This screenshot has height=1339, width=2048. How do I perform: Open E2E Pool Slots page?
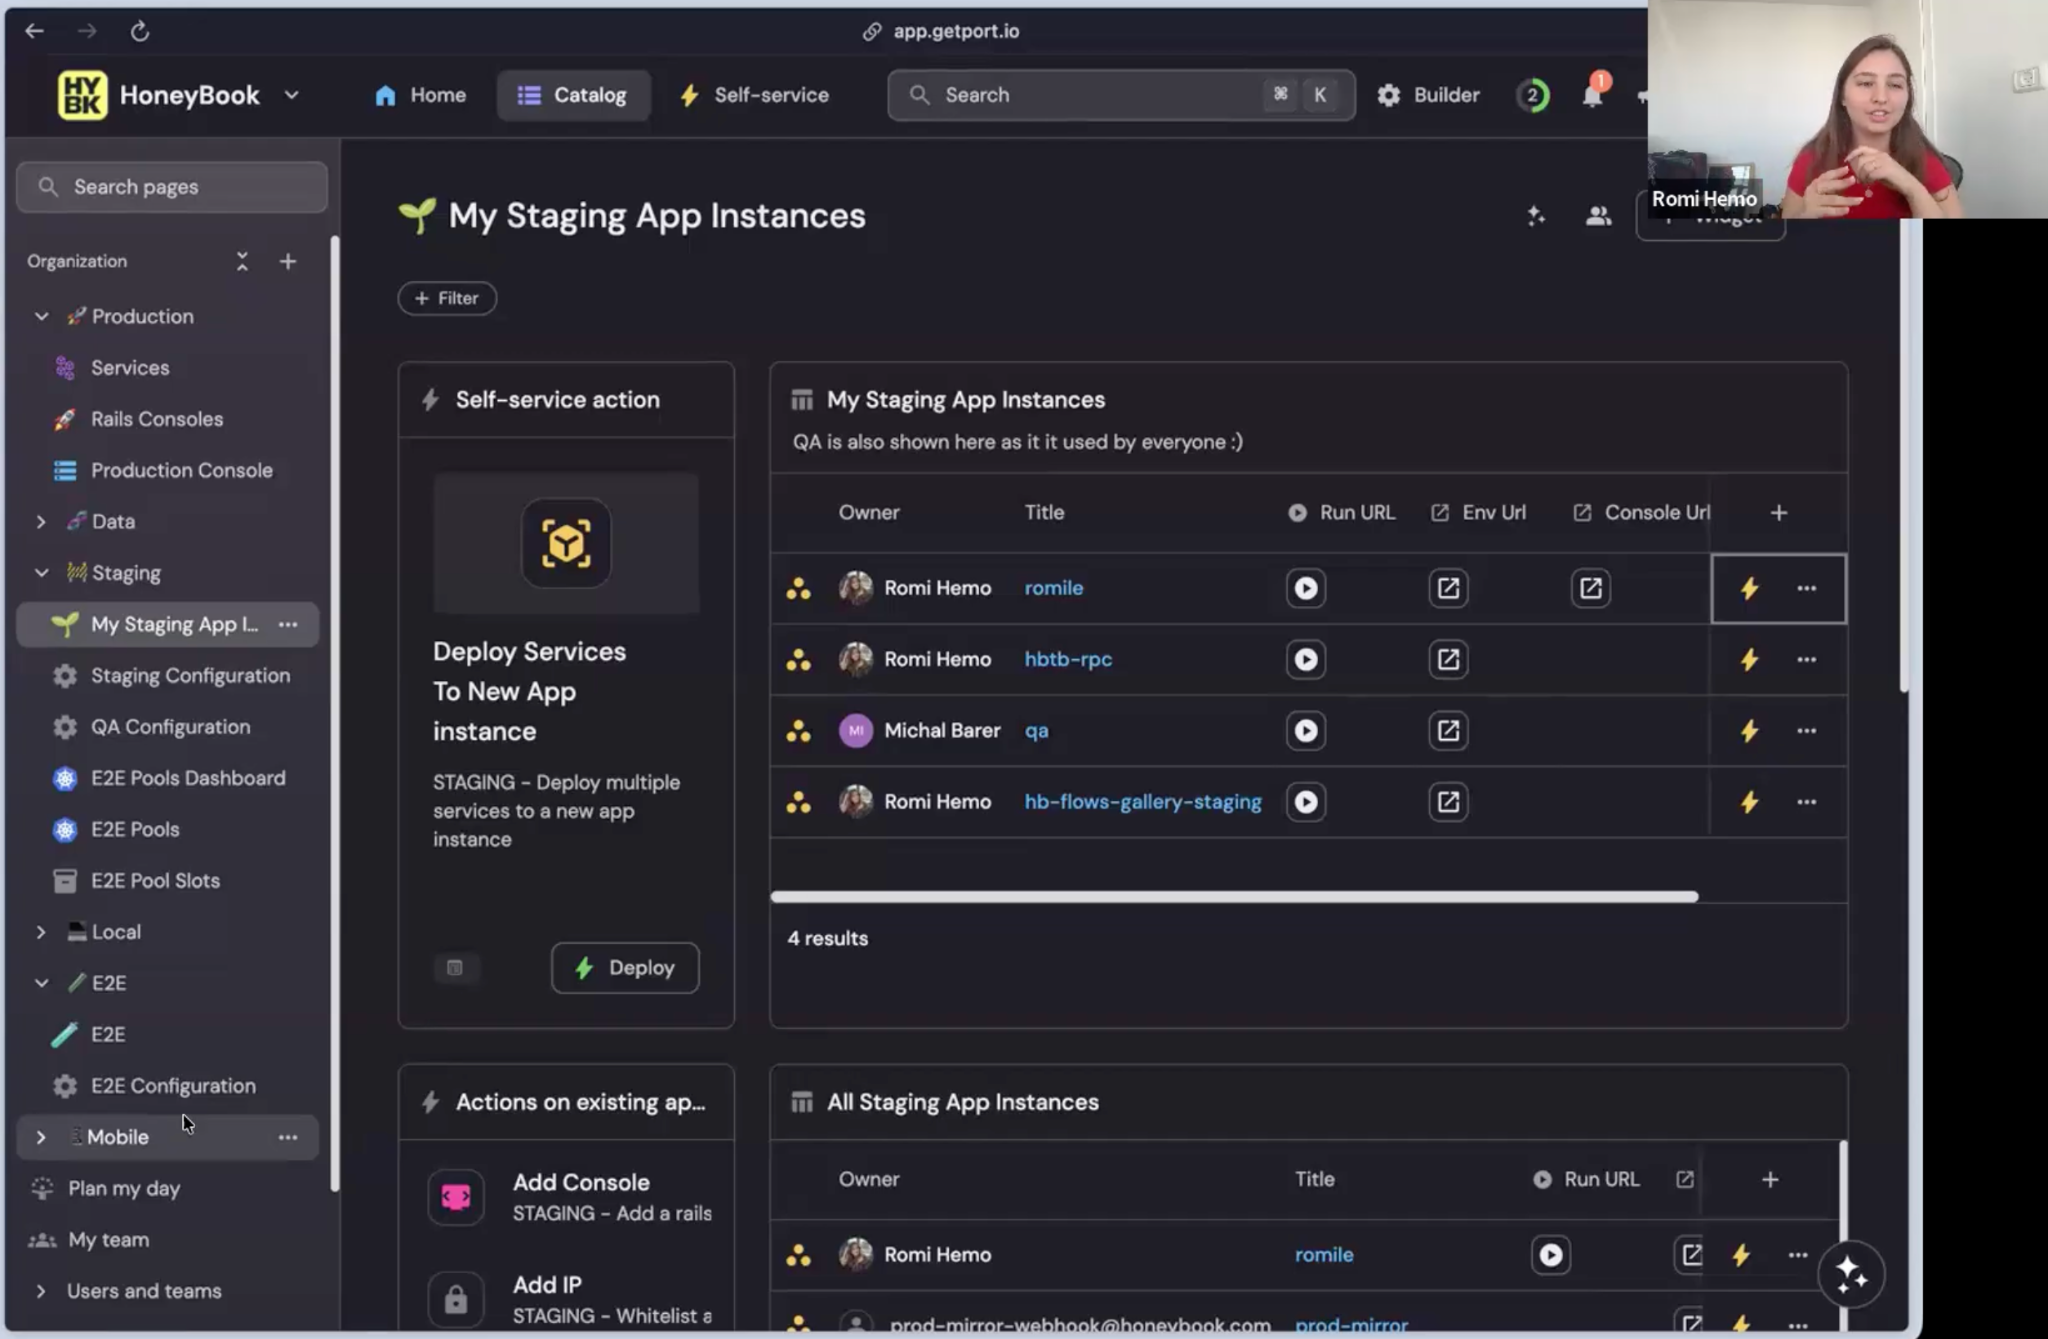(155, 881)
